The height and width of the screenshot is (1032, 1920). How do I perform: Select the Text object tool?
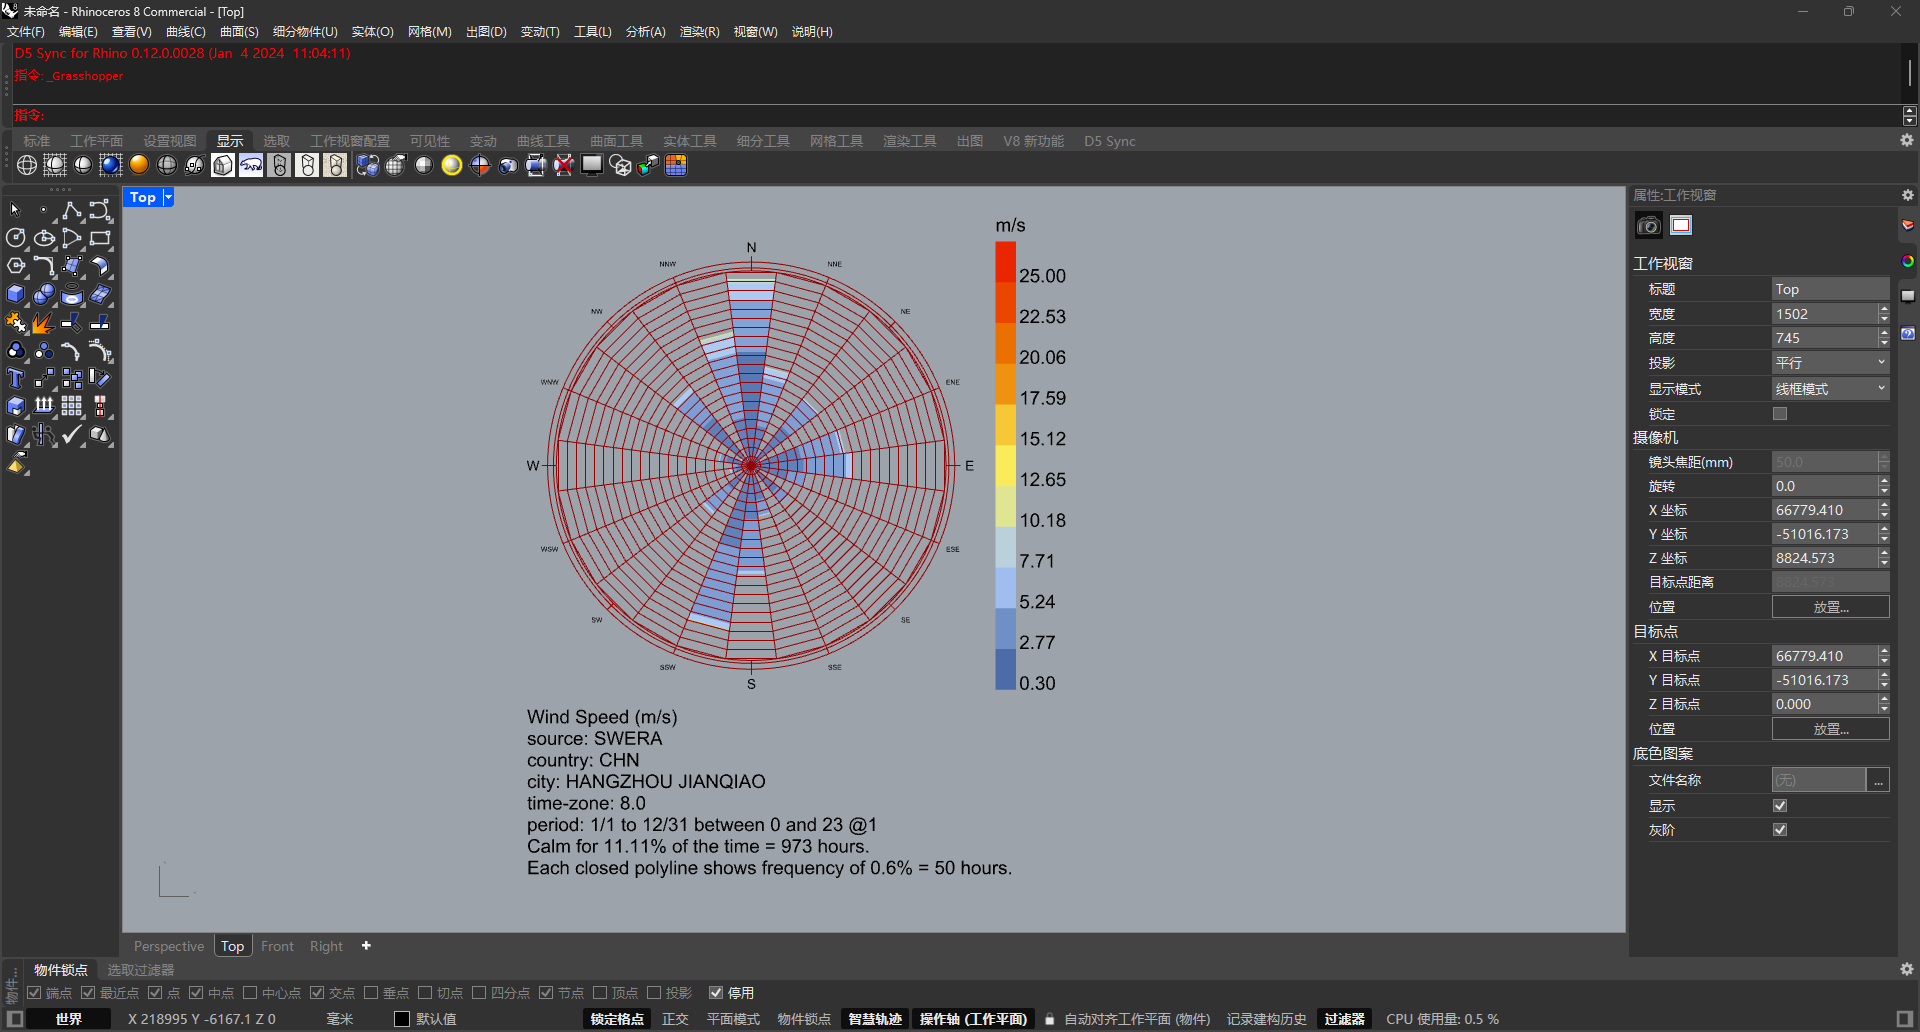coord(15,378)
